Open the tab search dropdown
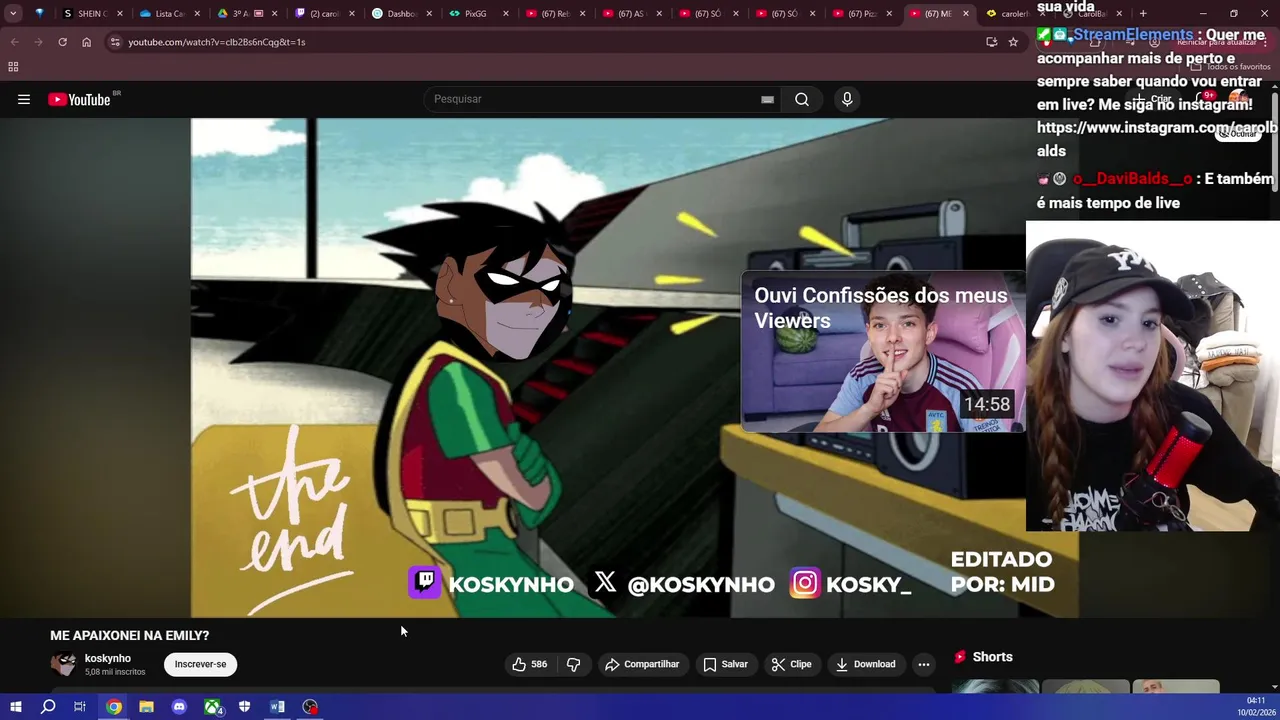Screen dimensions: 1280x720 tap(13, 14)
